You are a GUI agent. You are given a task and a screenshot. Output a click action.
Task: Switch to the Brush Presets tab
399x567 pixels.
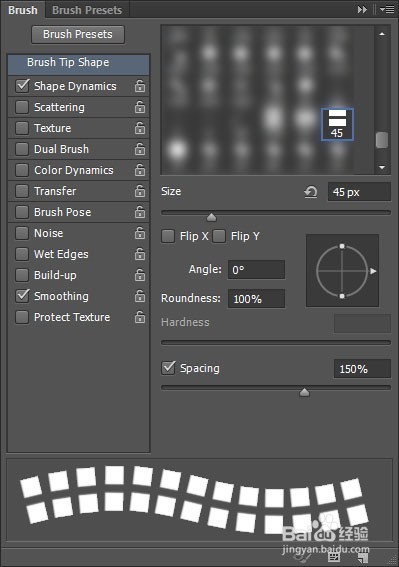point(87,10)
